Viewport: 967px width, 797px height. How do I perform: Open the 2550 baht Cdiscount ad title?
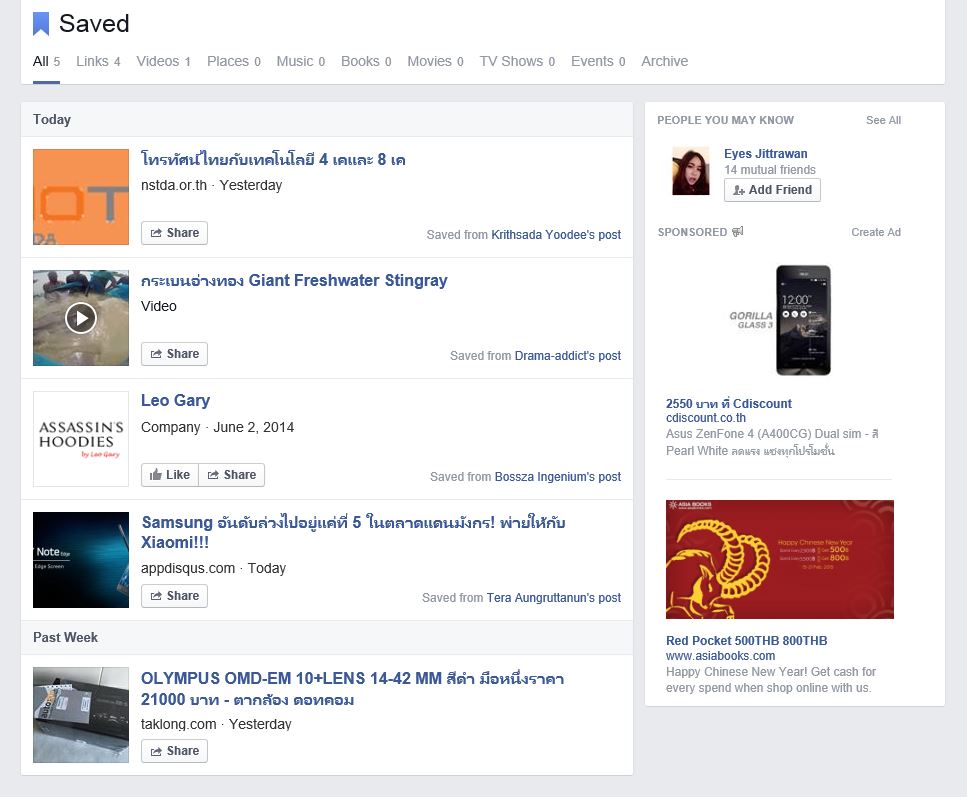728,403
